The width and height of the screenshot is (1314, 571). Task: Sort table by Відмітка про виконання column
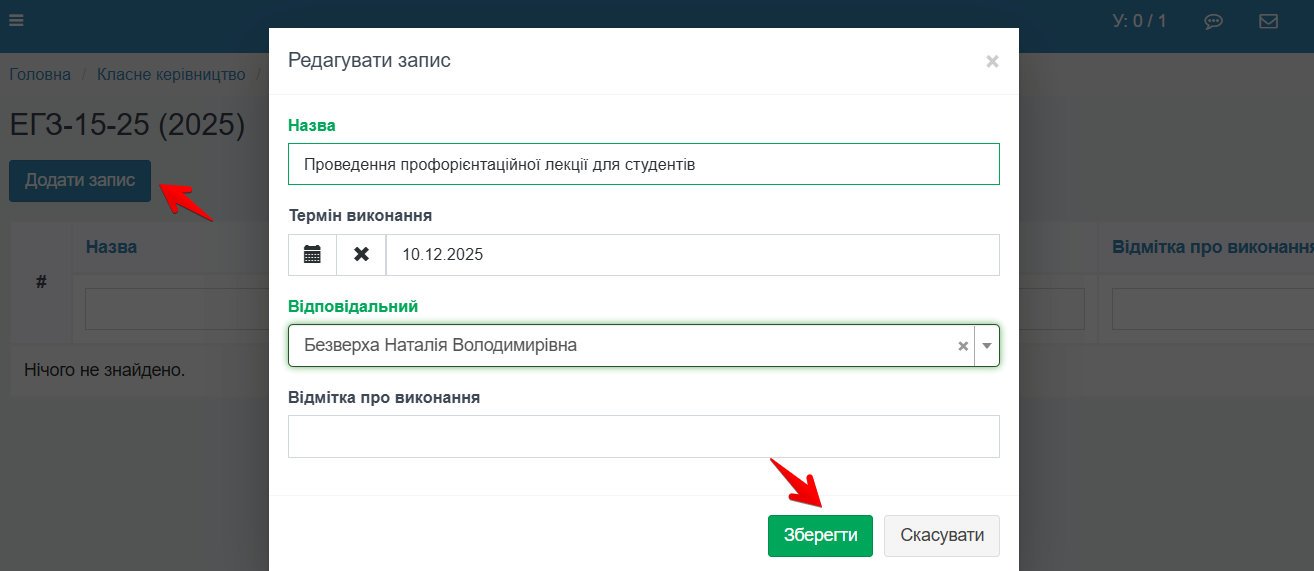coord(1212,247)
